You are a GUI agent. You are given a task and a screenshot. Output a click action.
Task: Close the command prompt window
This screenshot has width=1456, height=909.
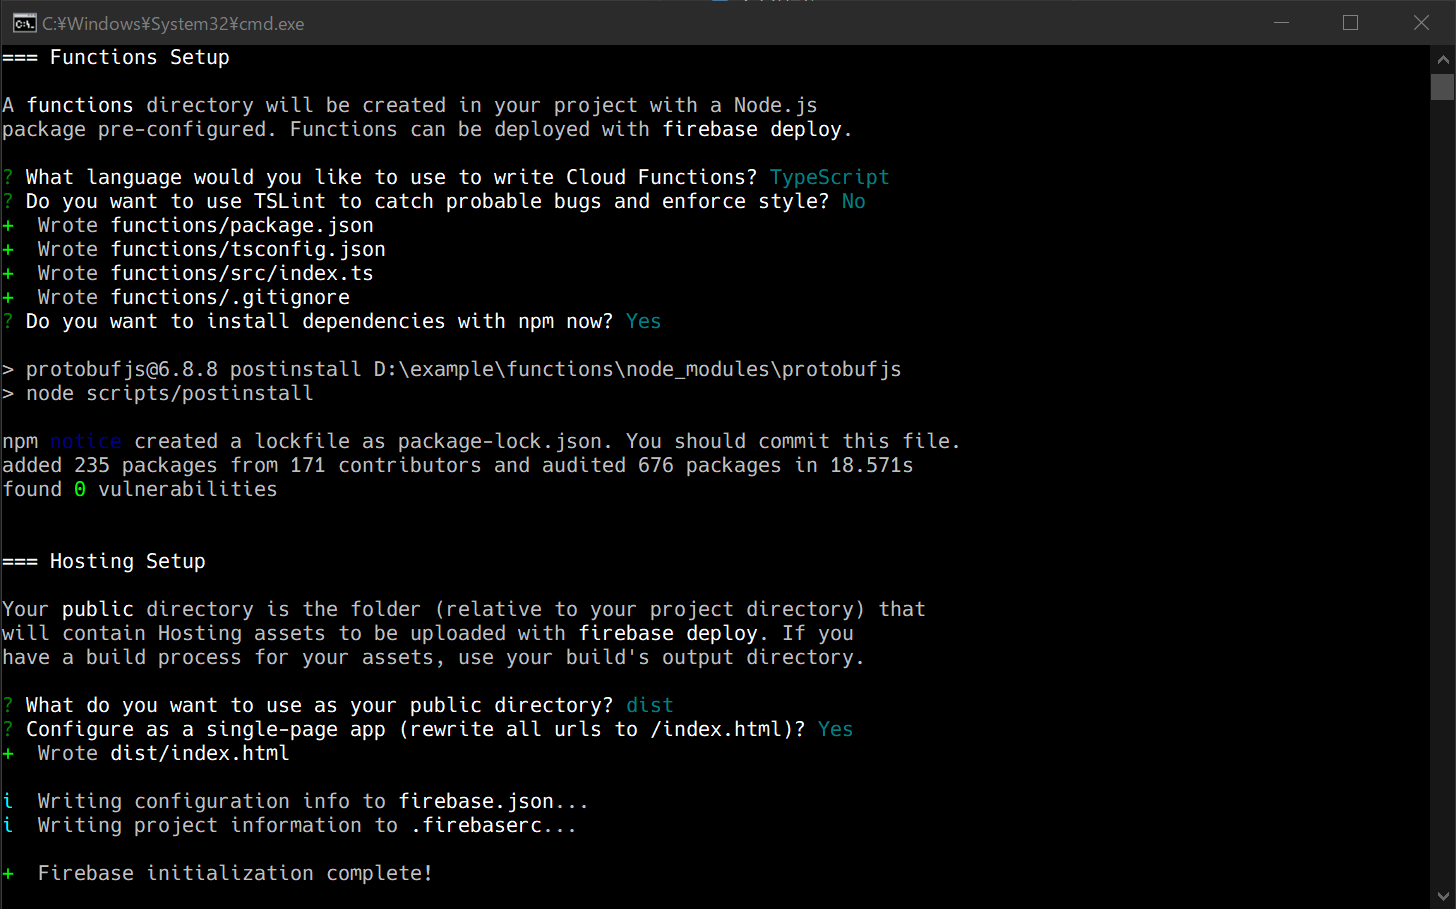(1421, 23)
